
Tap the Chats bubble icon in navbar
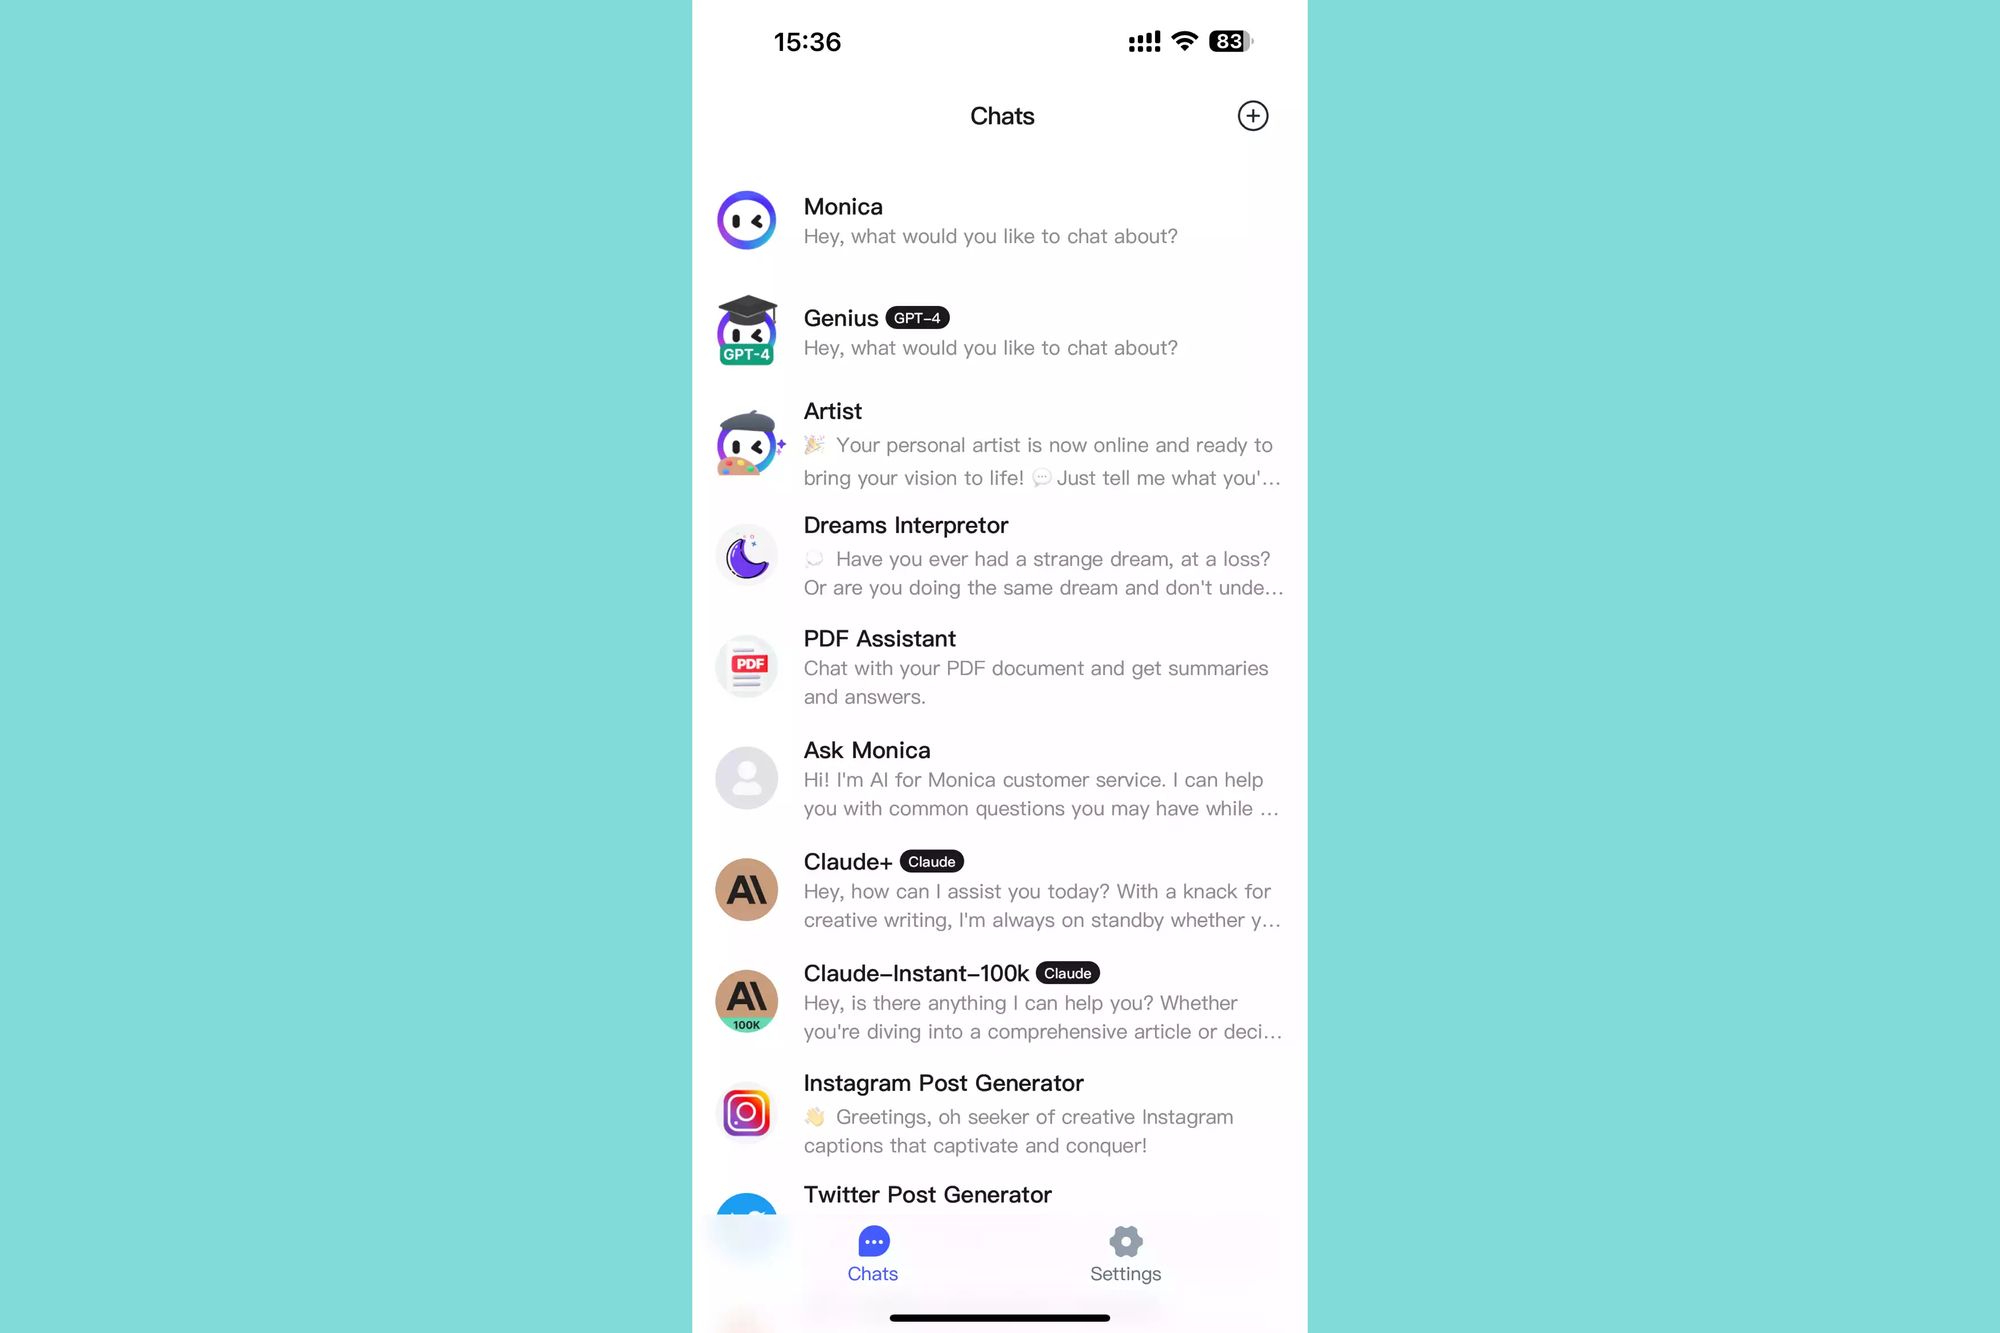pyautogui.click(x=873, y=1241)
